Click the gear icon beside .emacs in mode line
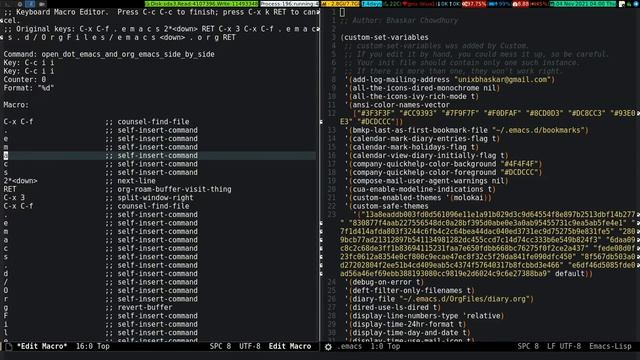This screenshot has width=640, height=360. [x=328, y=347]
